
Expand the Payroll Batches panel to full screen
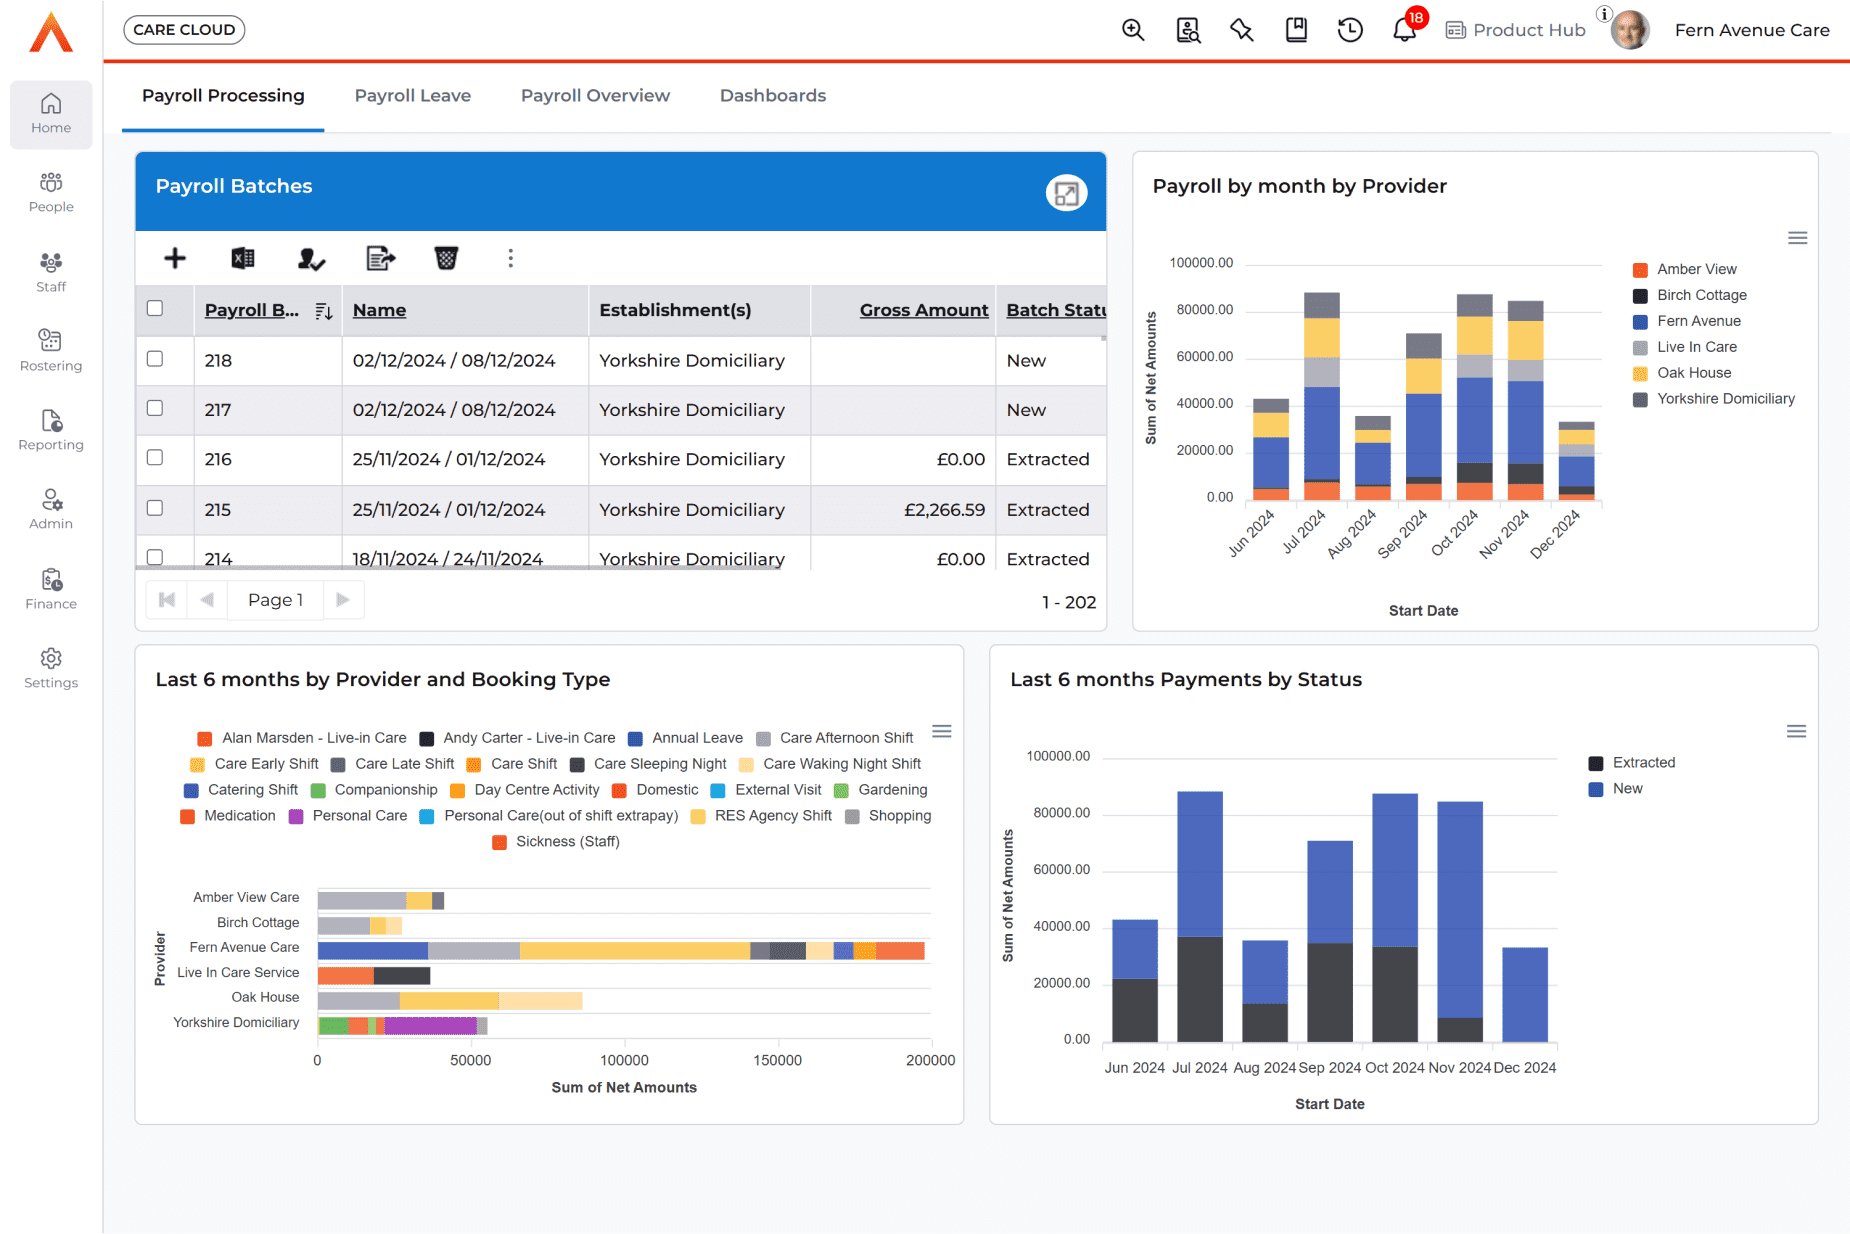[x=1066, y=192]
